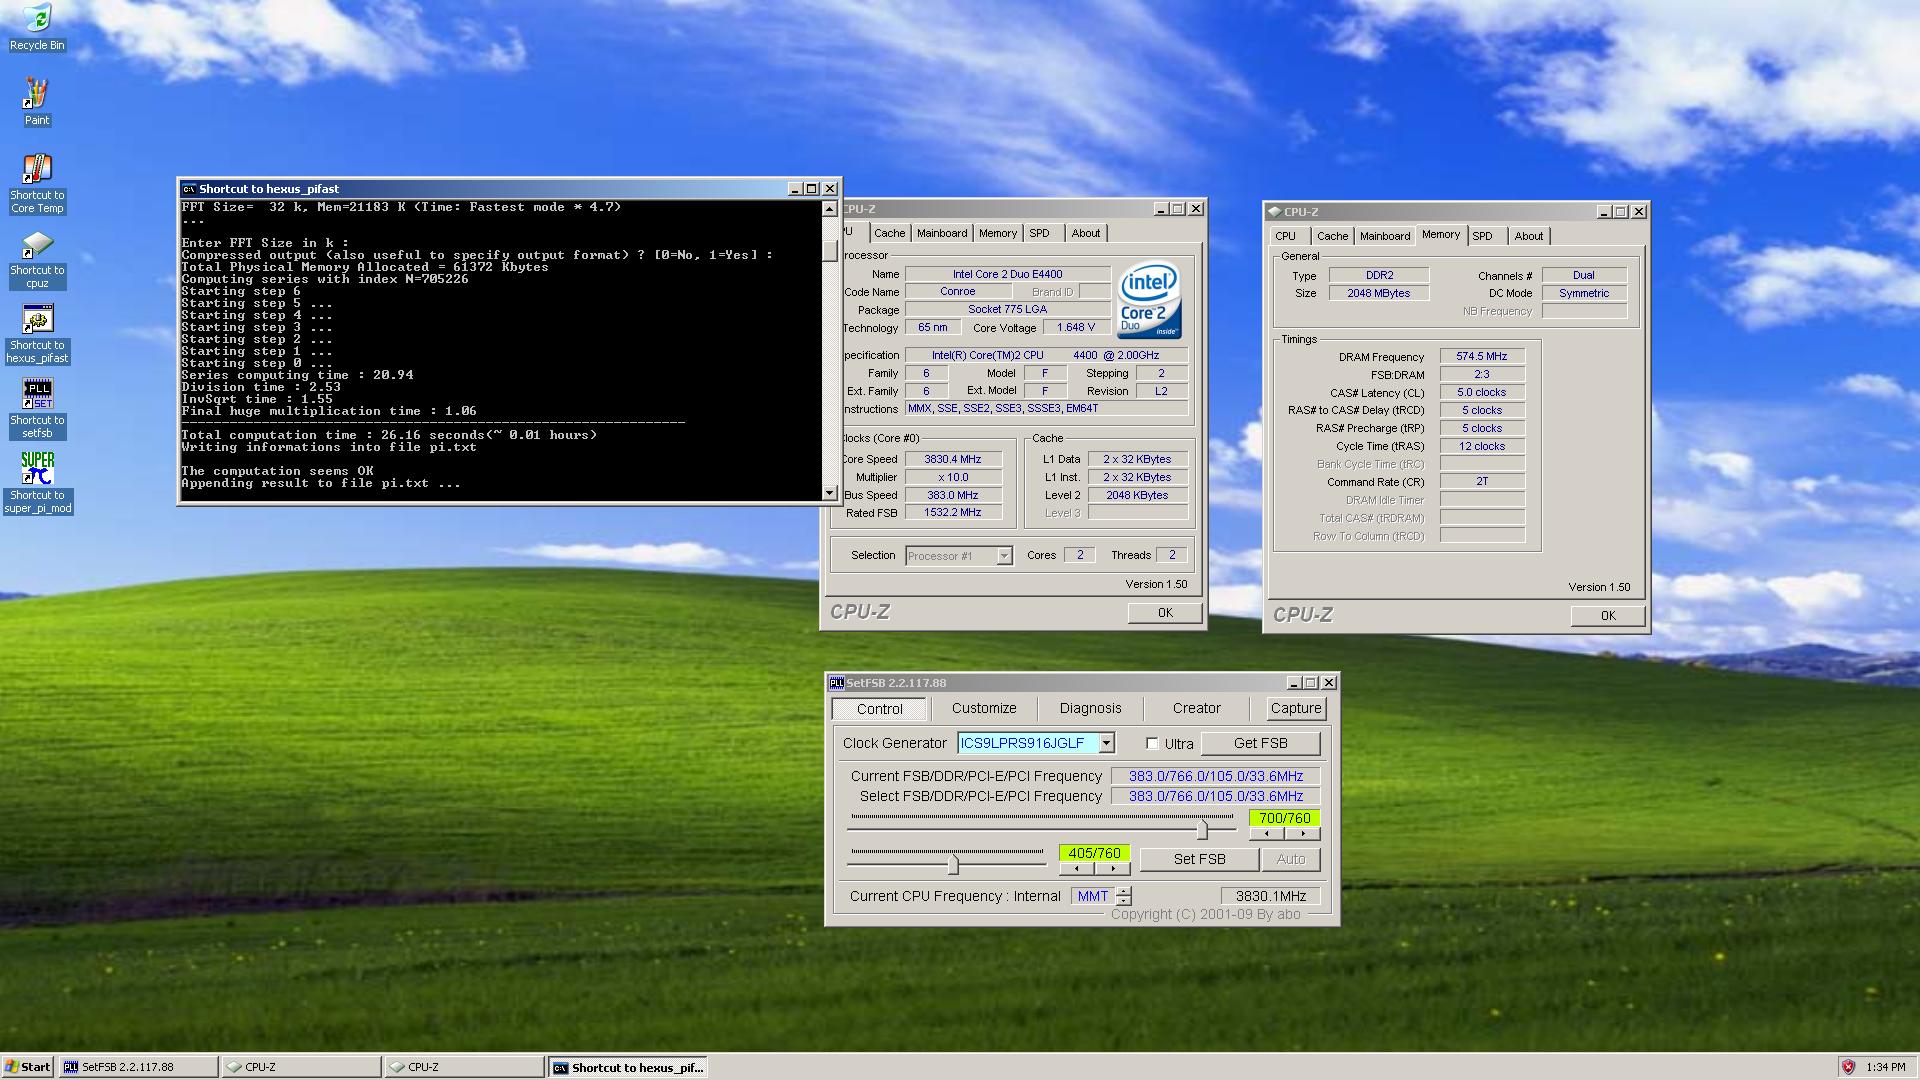Click the DRAM Frequency 574.5 MHz value
Viewport: 1920px width, 1080px height.
(x=1482, y=356)
